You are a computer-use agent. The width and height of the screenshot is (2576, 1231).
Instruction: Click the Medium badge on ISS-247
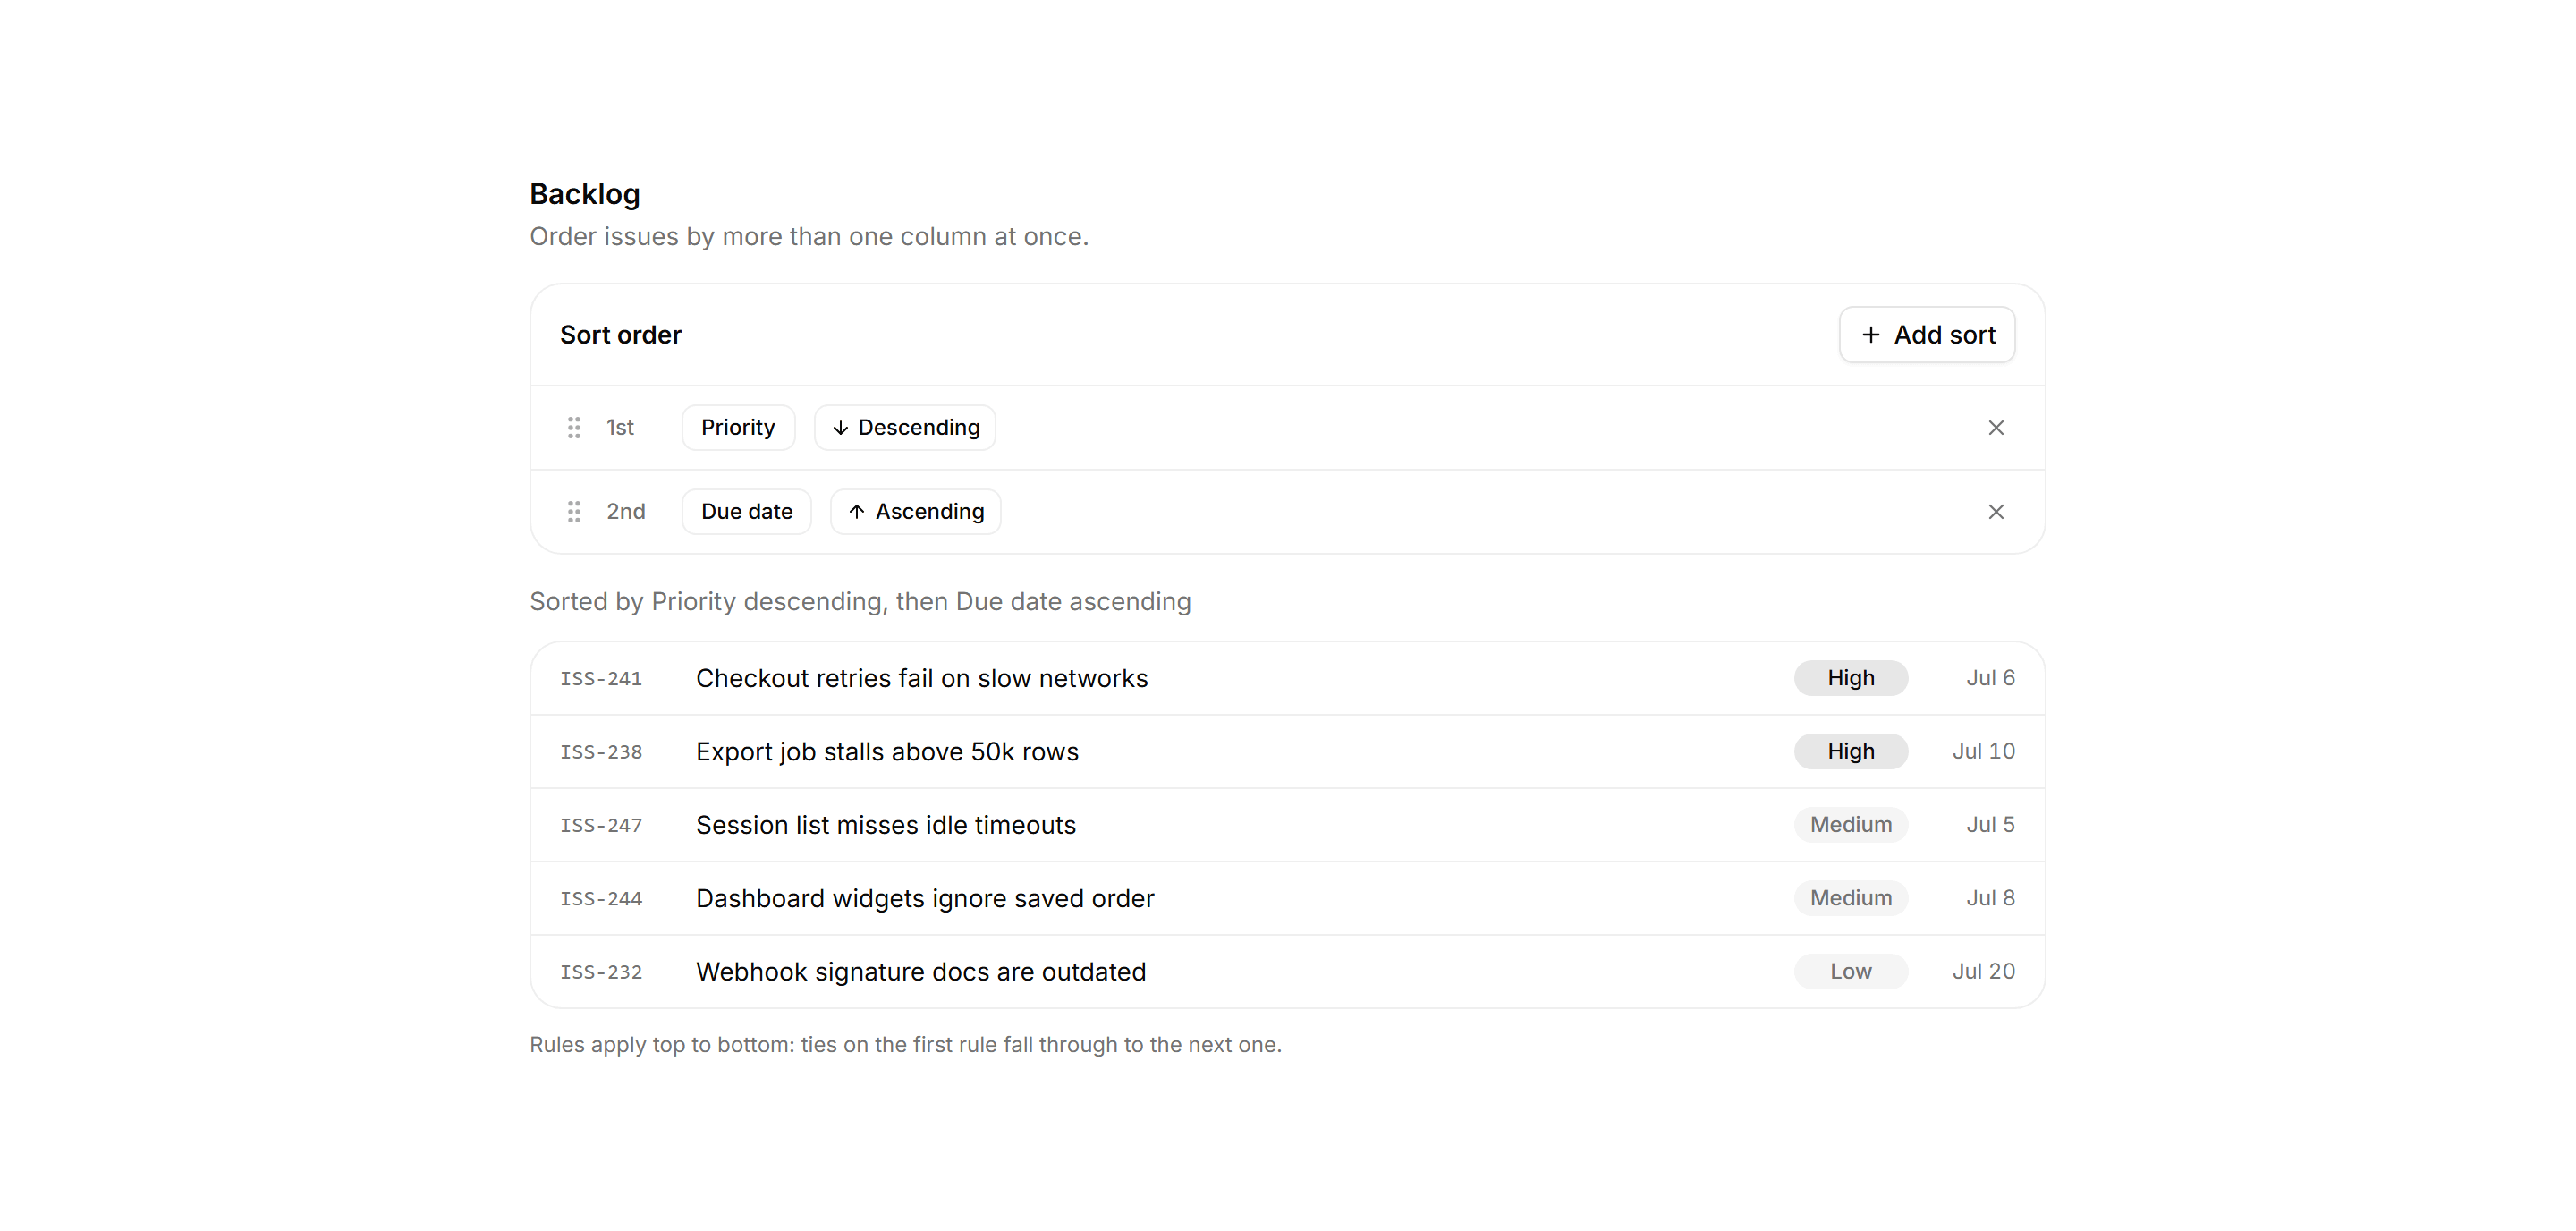tap(1851, 825)
